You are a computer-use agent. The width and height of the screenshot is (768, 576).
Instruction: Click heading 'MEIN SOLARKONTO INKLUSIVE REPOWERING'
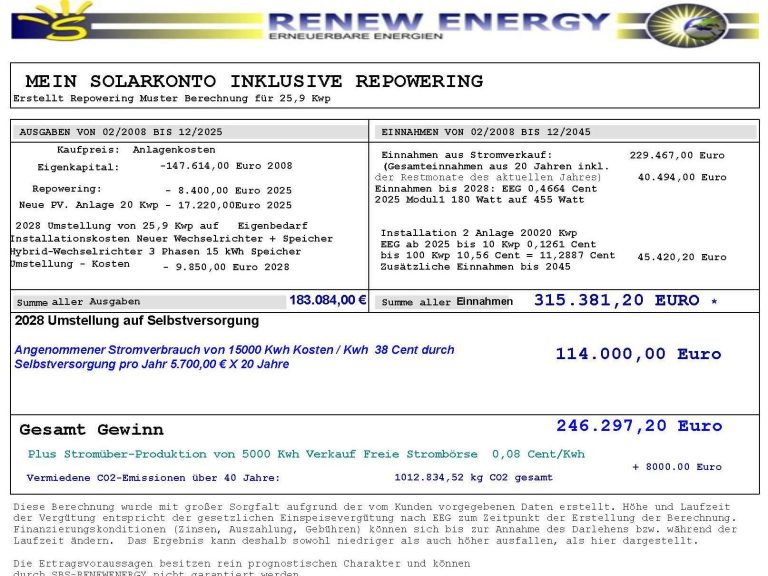(x=254, y=81)
